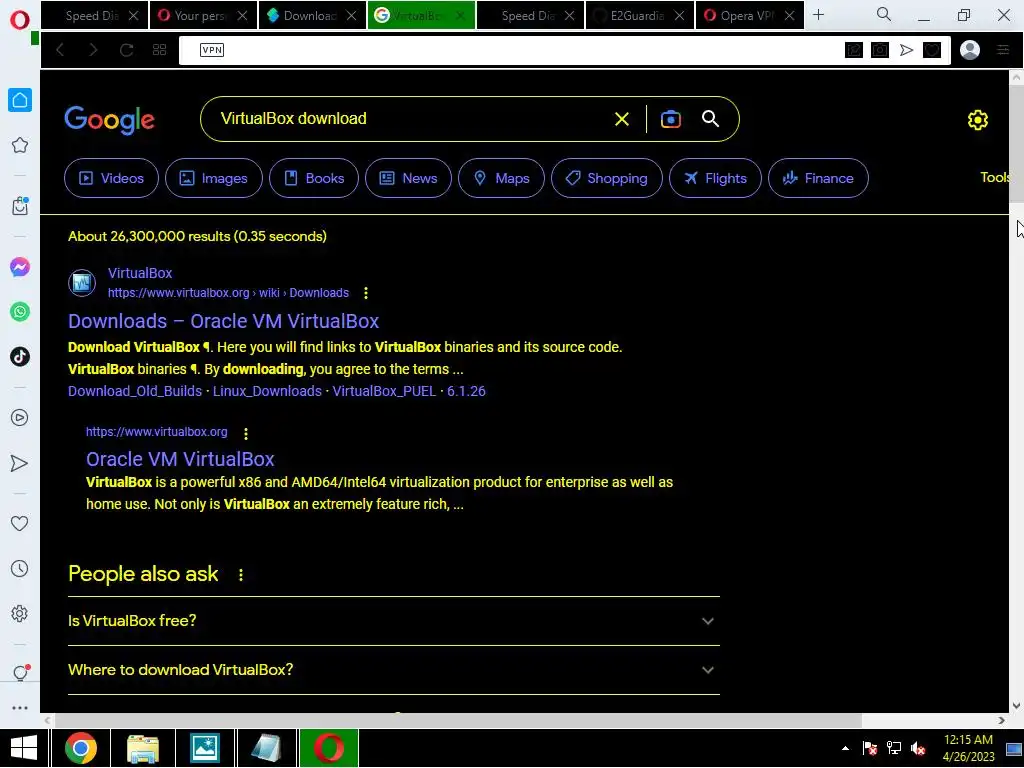Go forward with the forward arrow
The height and width of the screenshot is (768, 1024).
(93, 50)
